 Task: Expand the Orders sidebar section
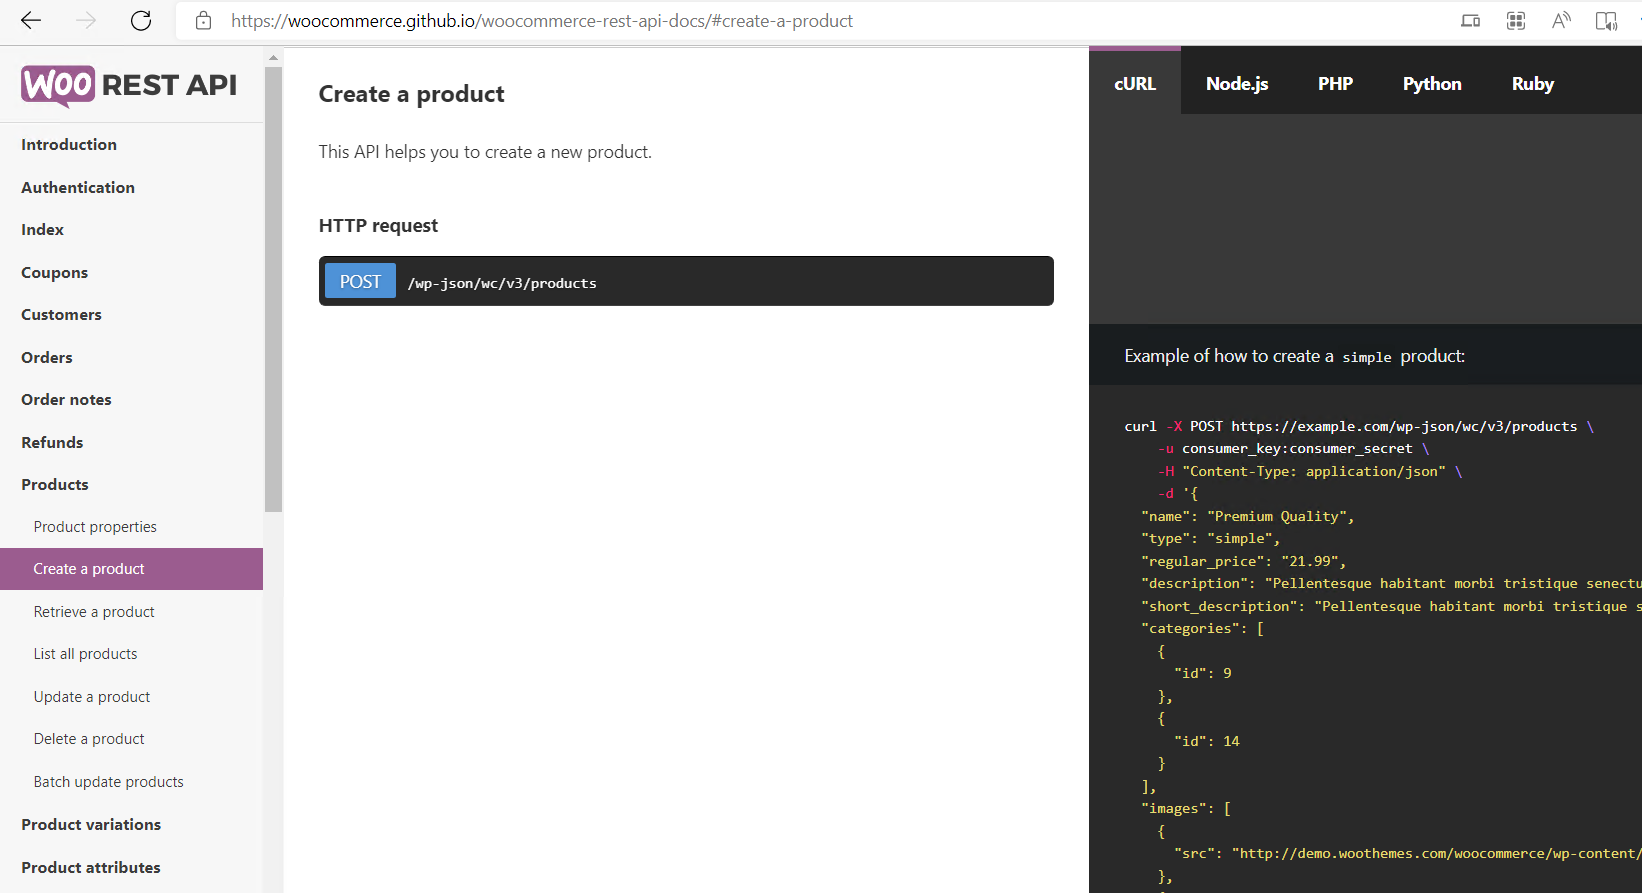47,358
